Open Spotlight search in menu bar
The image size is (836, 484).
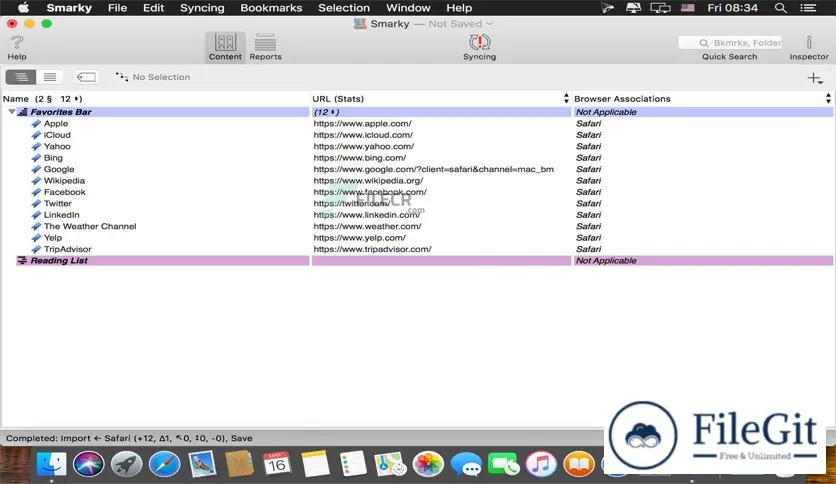pos(780,8)
